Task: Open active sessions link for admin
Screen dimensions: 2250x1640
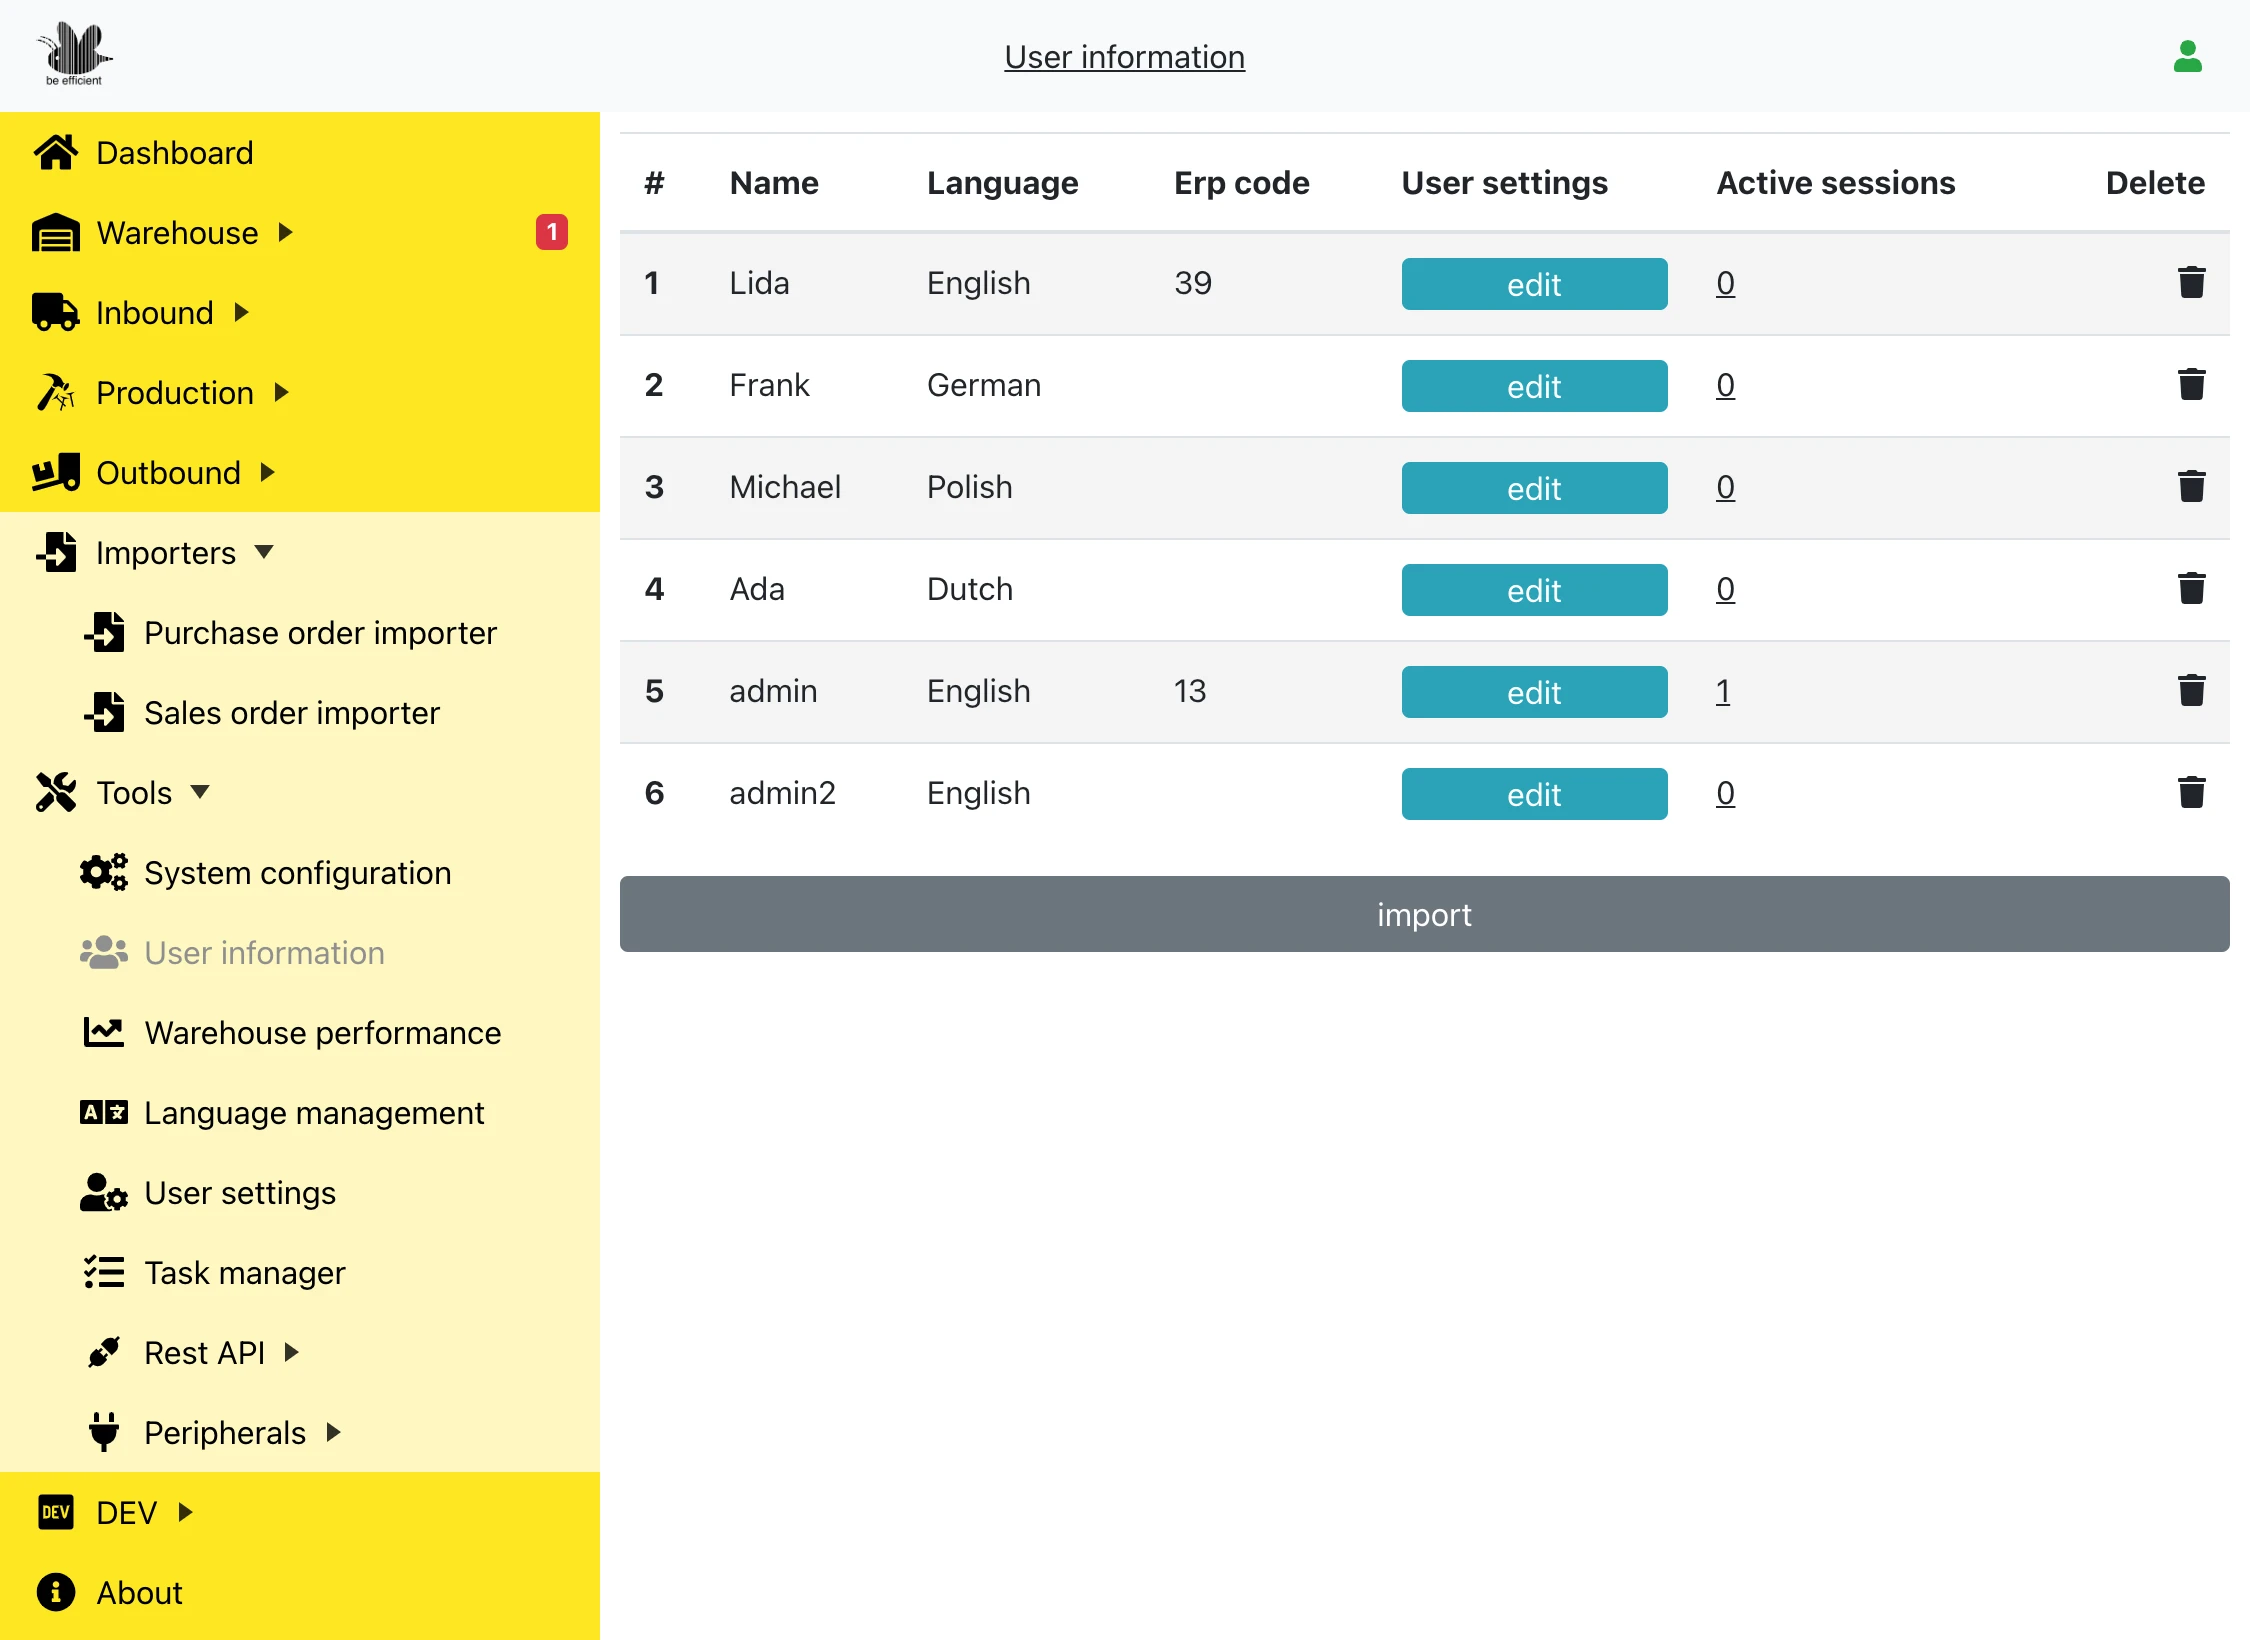Action: tap(1723, 691)
